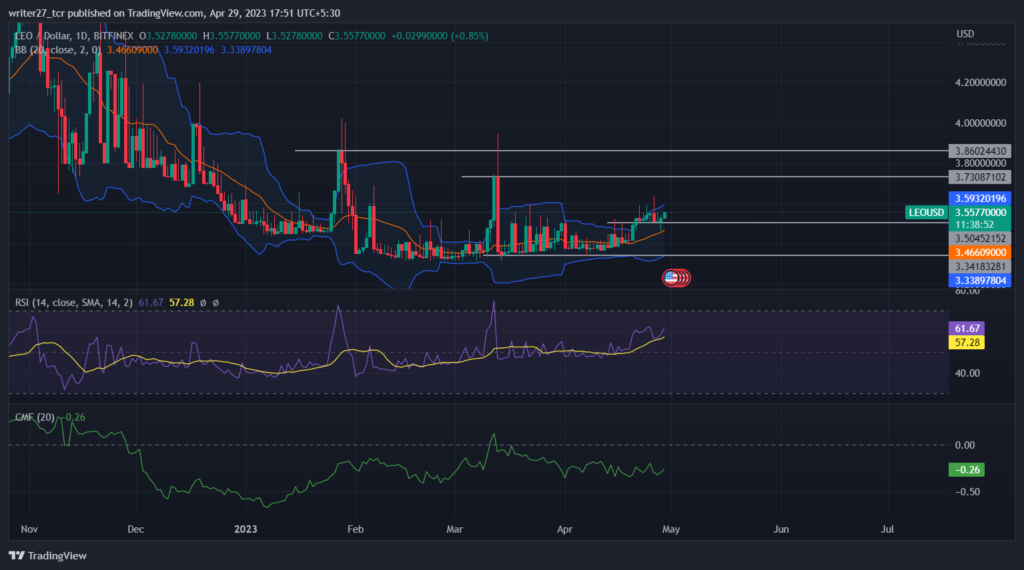The image size is (1024, 570).
Task: Click the BB basis value 3.46609000 in legend
Action: (132, 50)
